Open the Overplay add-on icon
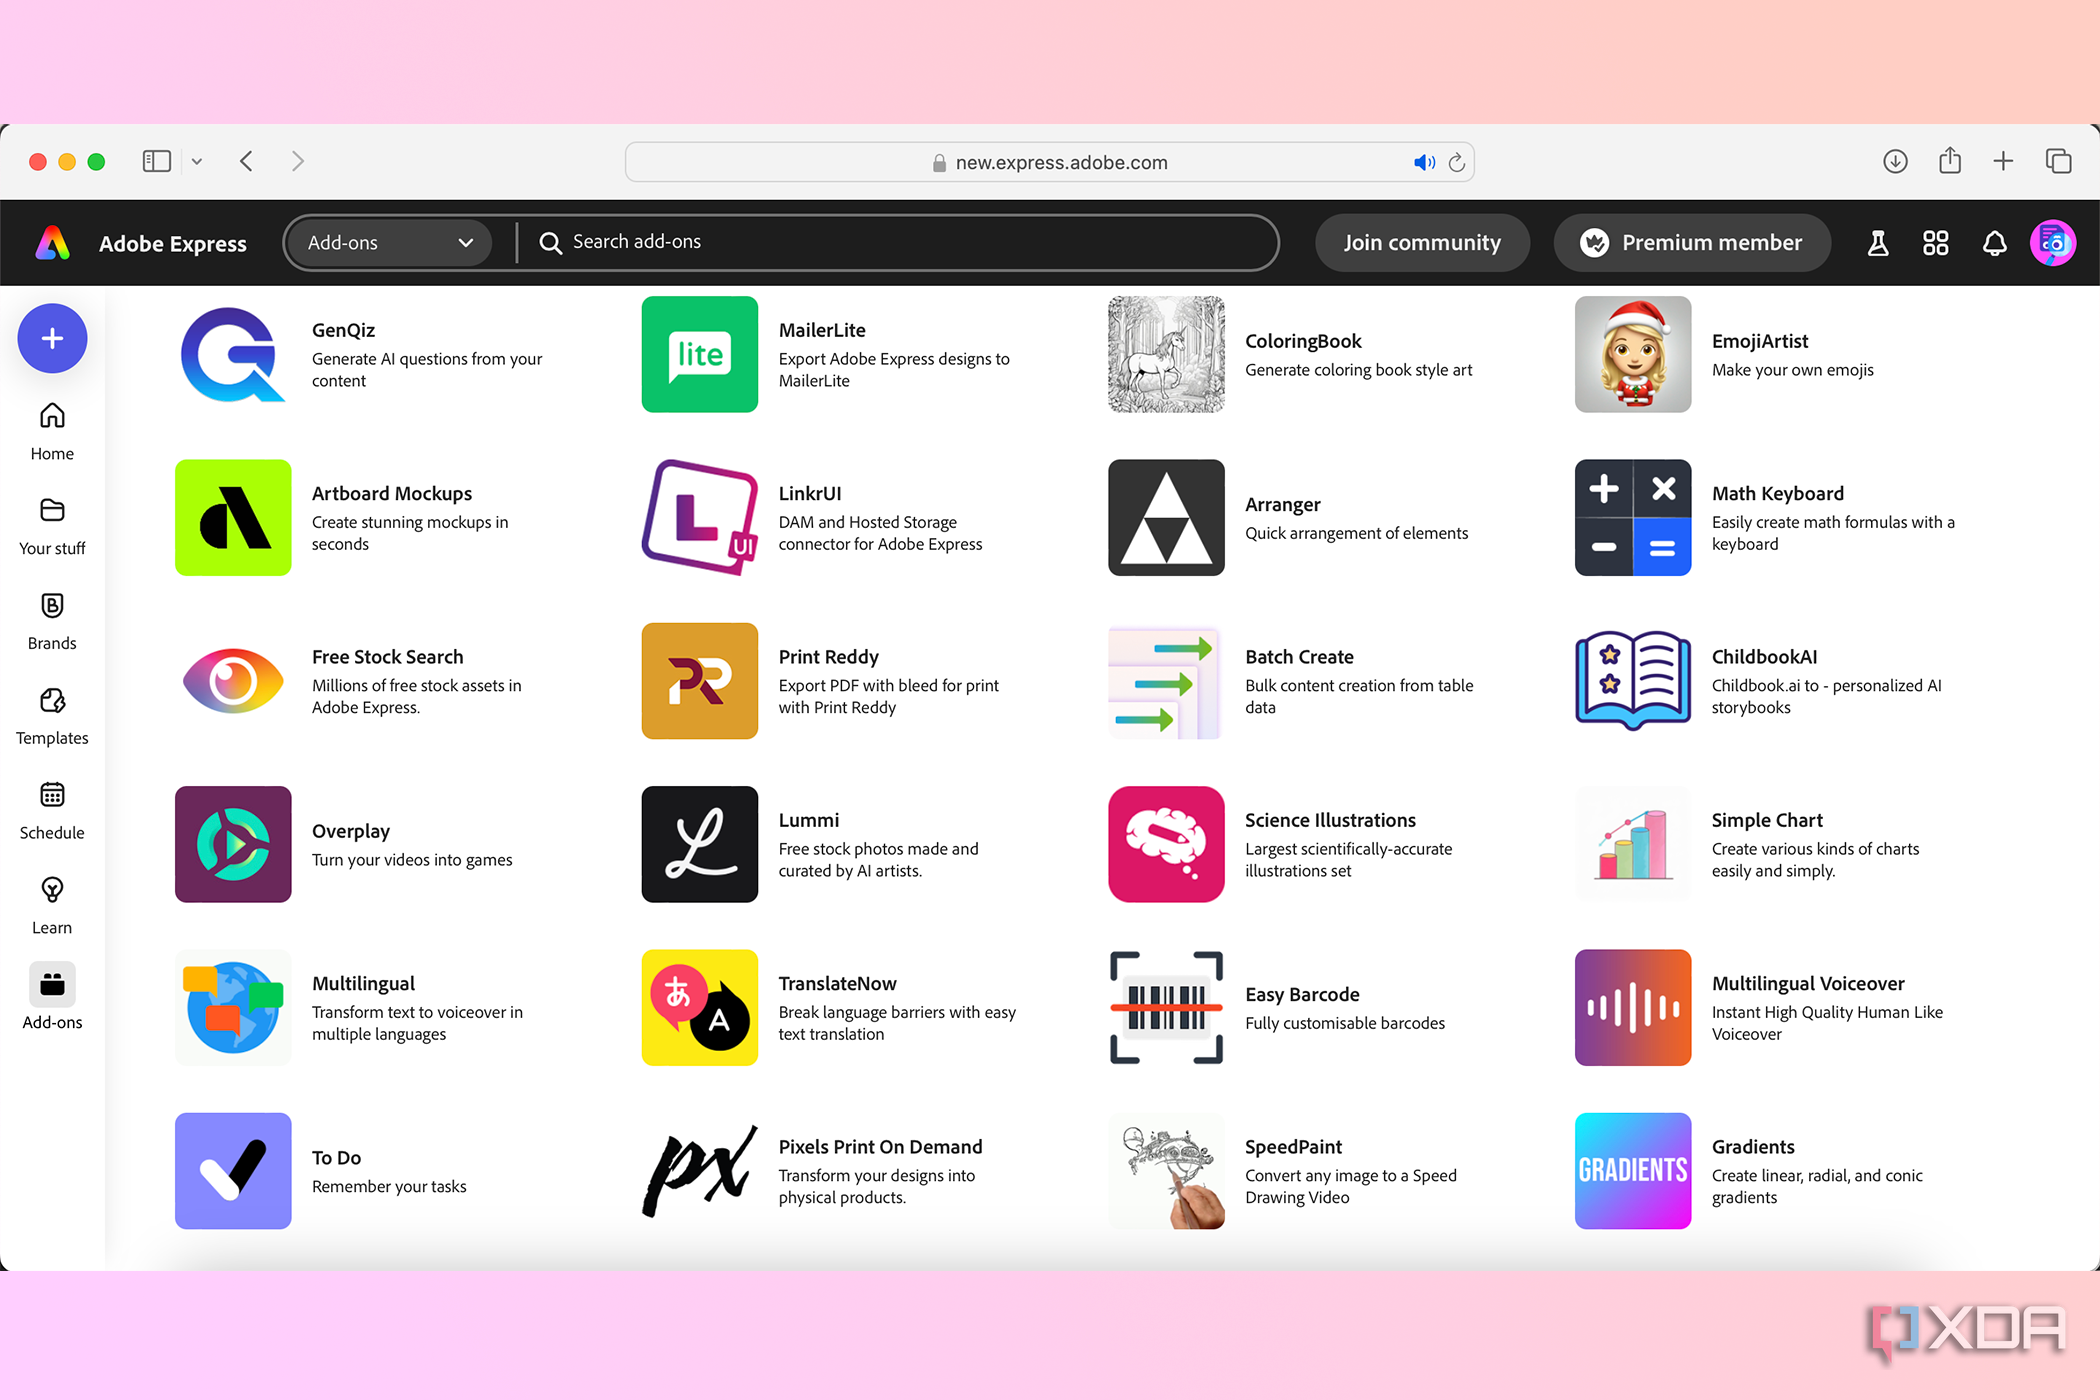The image size is (2100, 1400). (x=233, y=844)
